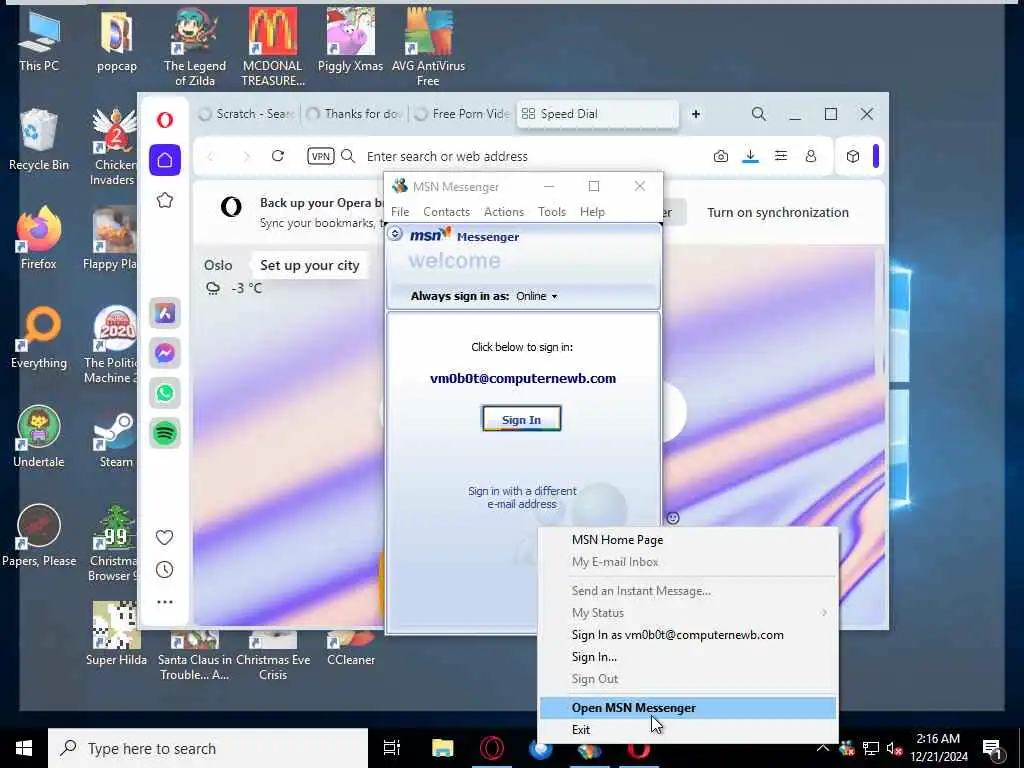Click Turn on synchronization
Image resolution: width=1024 pixels, height=768 pixels.
pyautogui.click(x=778, y=212)
